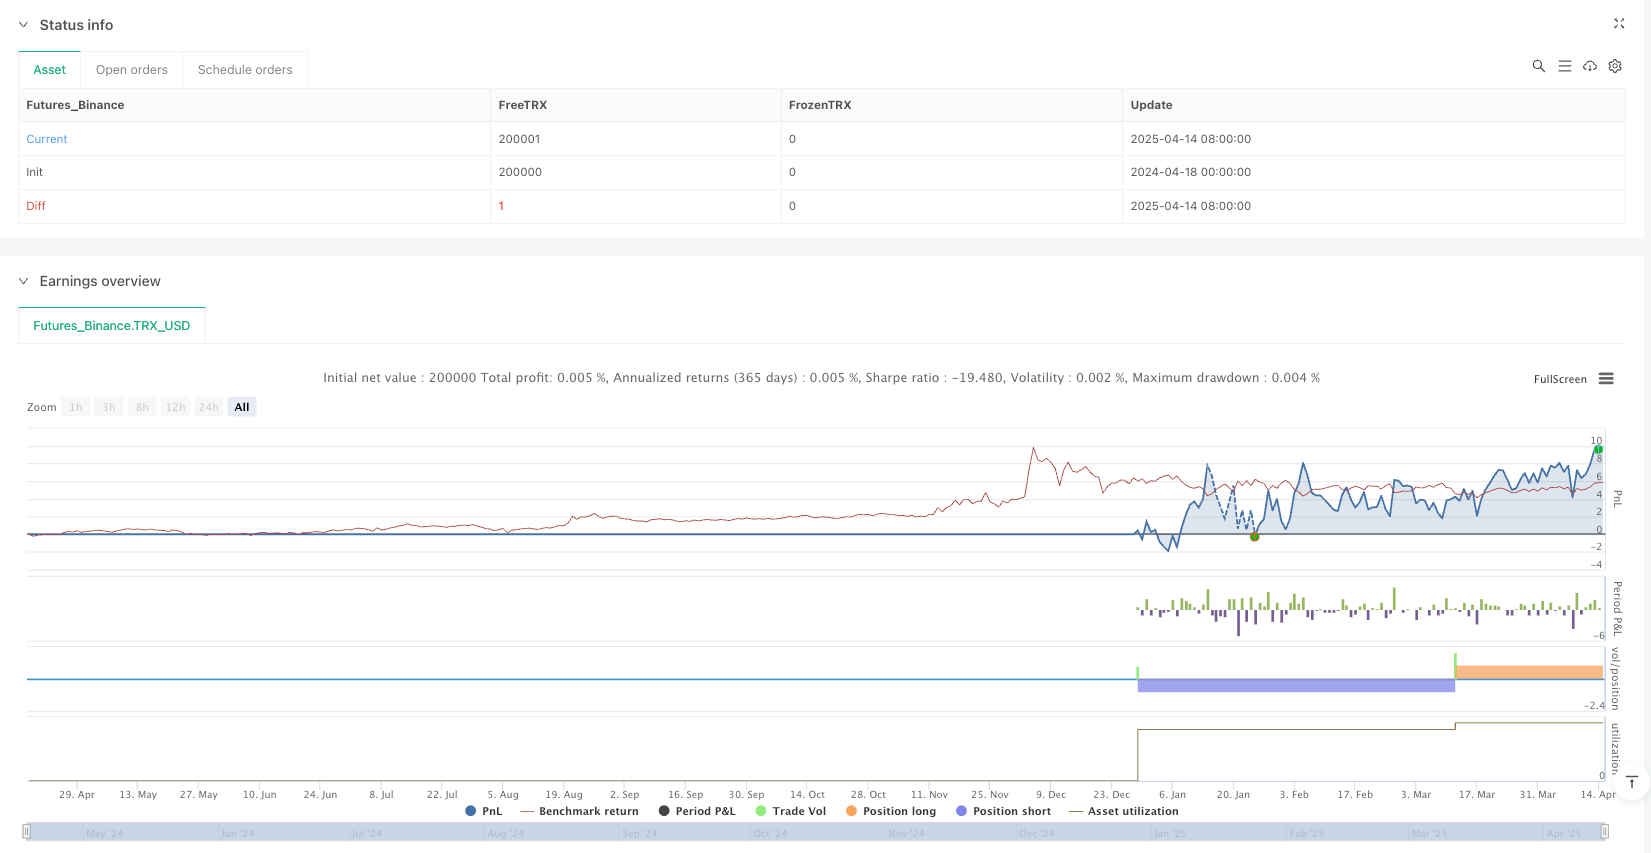Open the chart hamburger menu icon
1651x853 pixels.
1606,379
